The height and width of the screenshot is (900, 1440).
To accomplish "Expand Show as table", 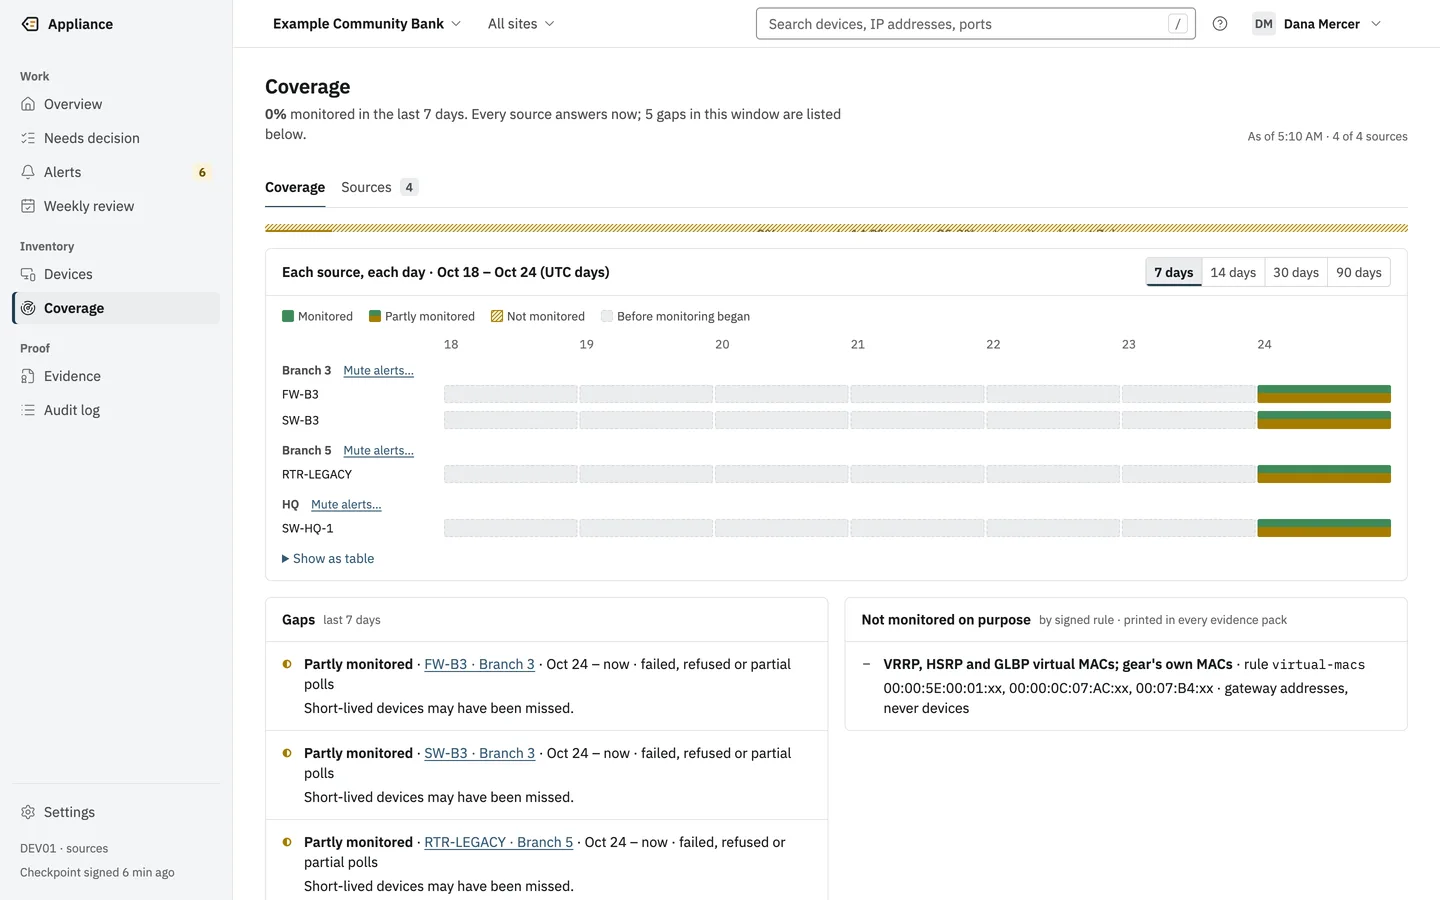I will pos(328,559).
